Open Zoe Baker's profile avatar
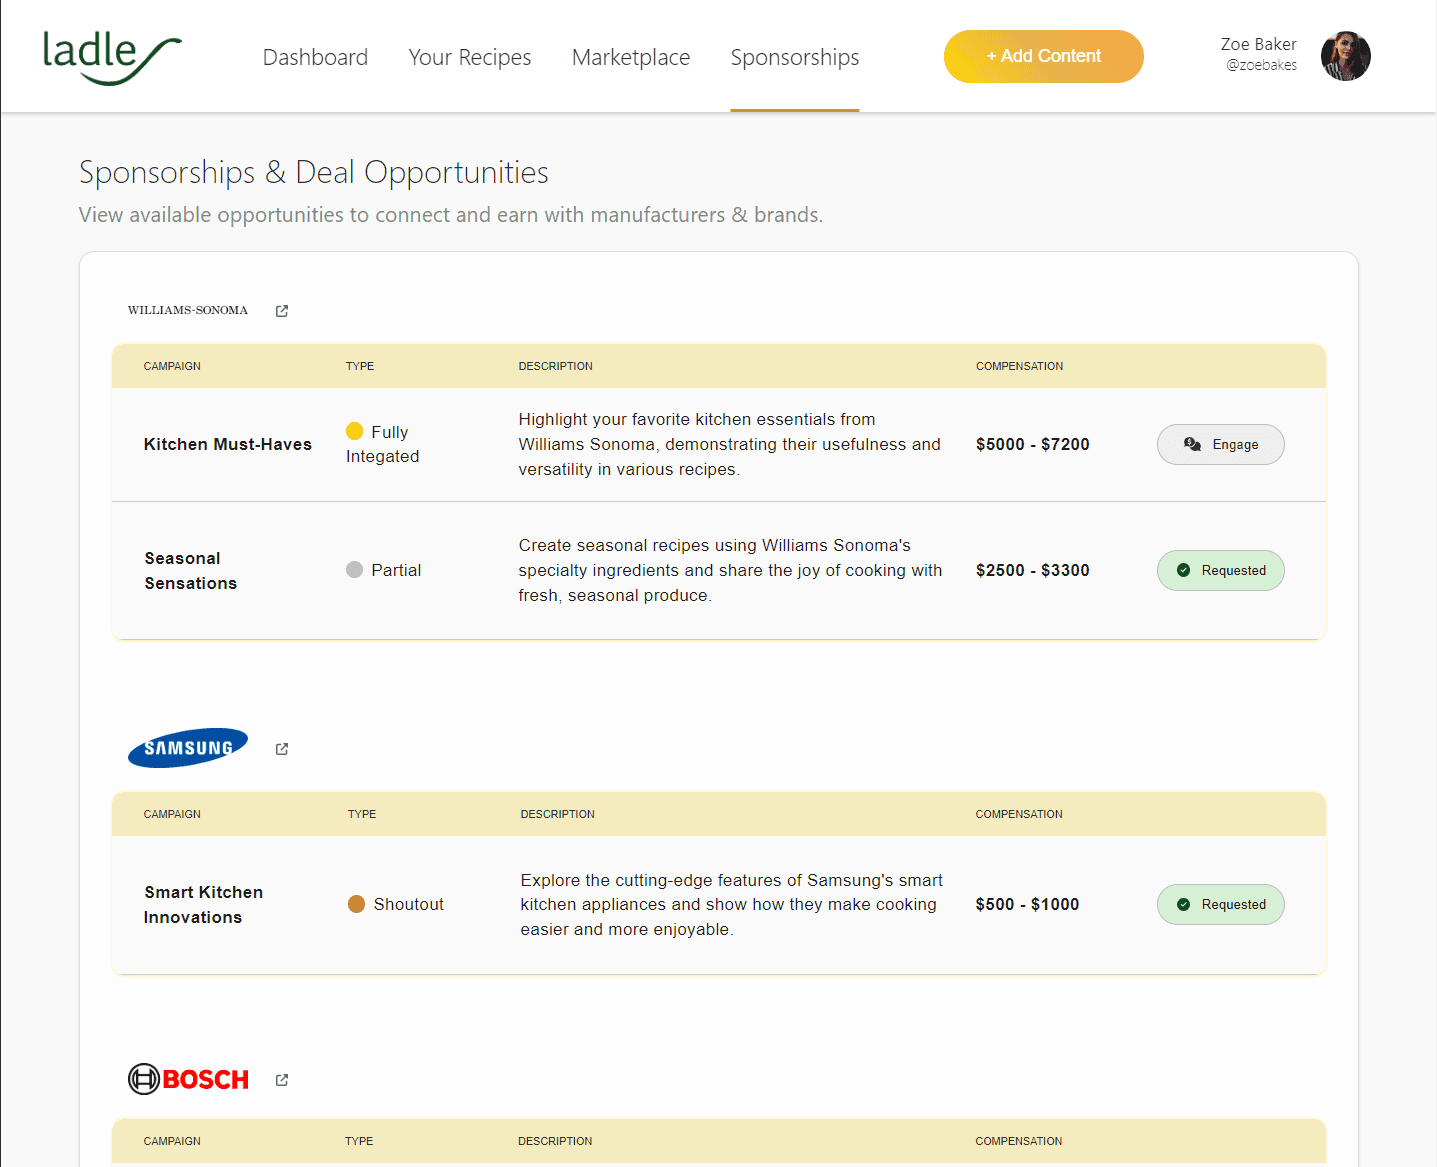This screenshot has height=1167, width=1437. [x=1345, y=56]
